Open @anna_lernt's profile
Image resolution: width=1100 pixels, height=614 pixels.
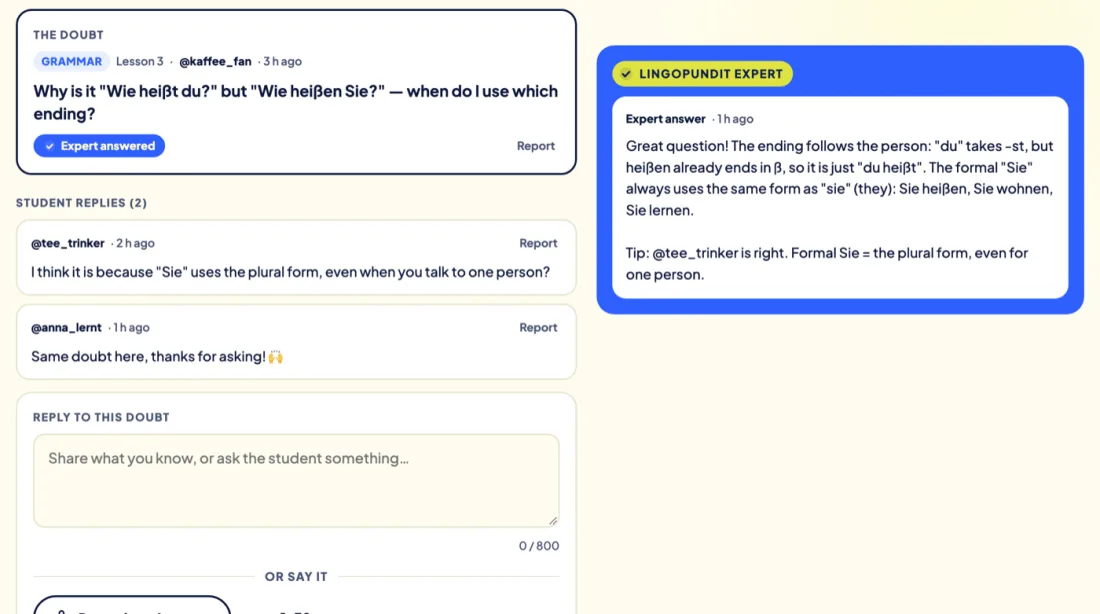coord(66,328)
